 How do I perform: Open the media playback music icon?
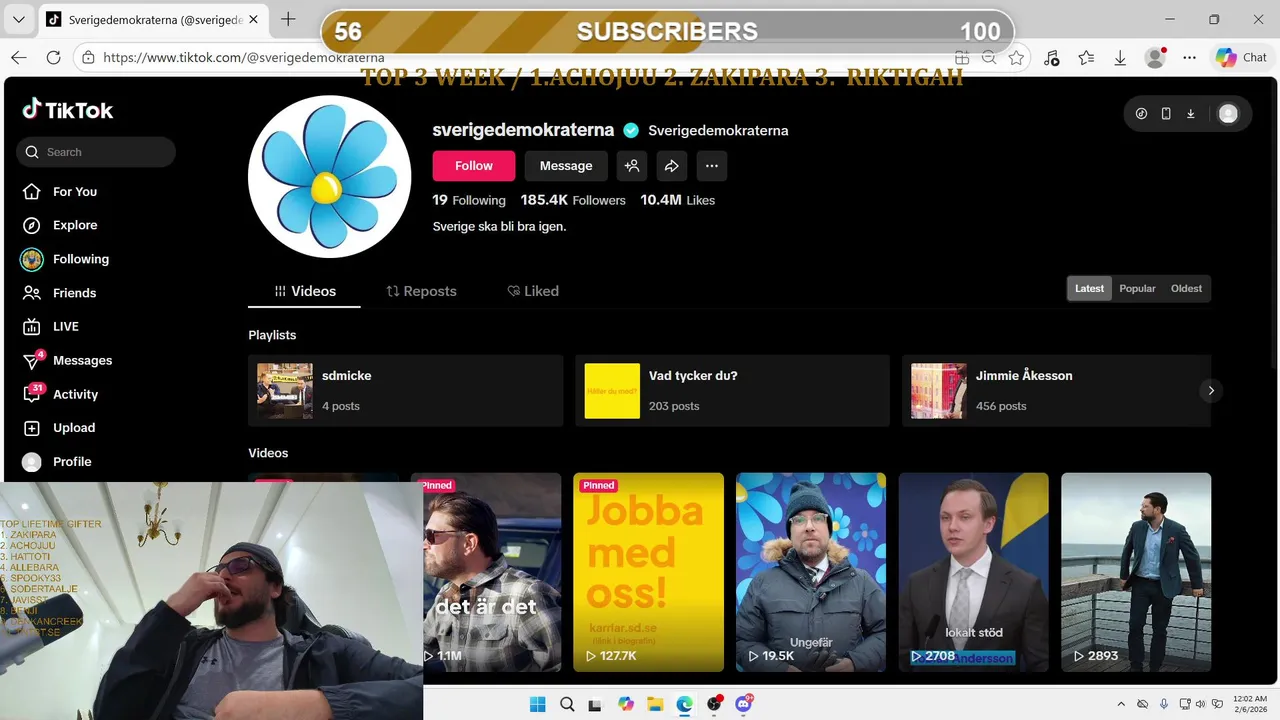pyautogui.click(x=1051, y=58)
